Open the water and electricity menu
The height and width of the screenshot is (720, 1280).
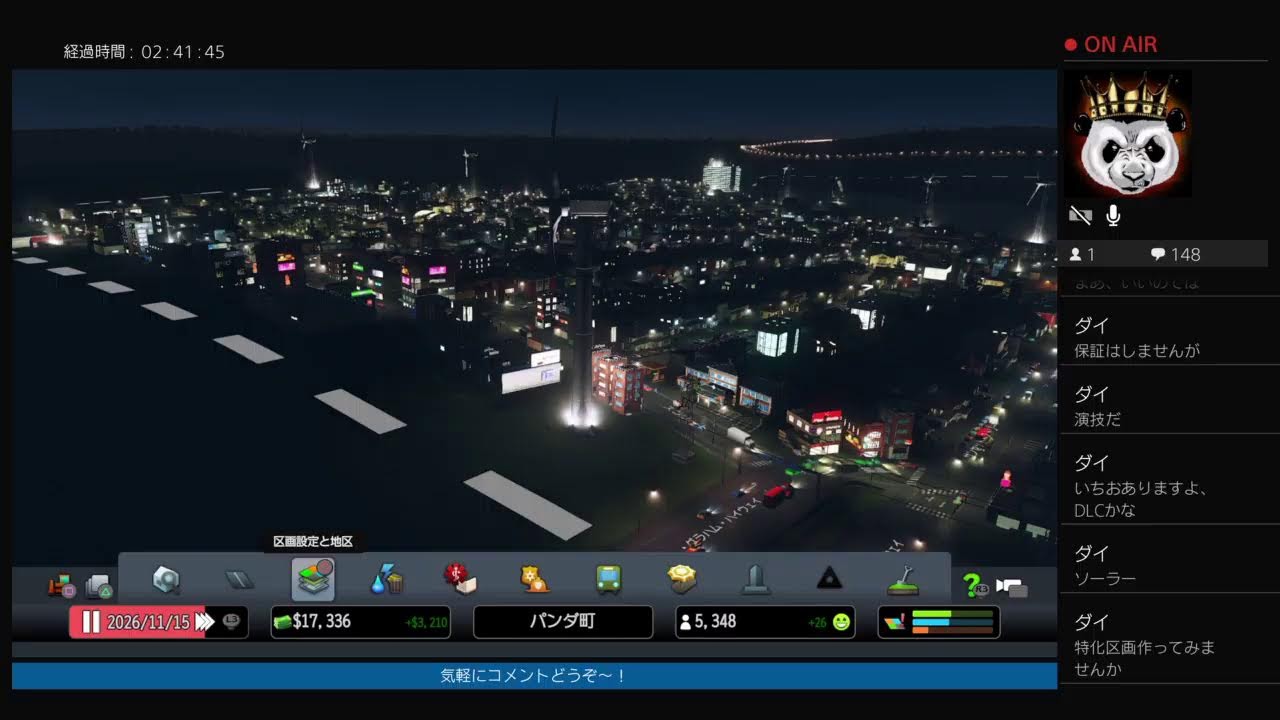point(386,579)
